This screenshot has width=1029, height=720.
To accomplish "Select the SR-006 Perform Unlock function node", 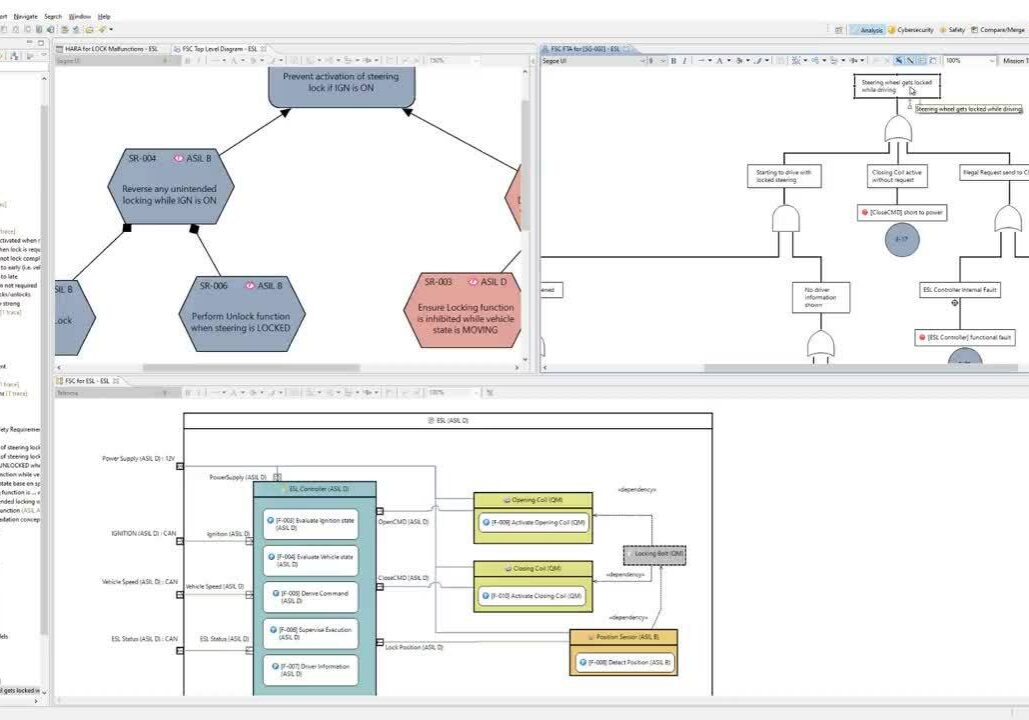I will [240, 314].
